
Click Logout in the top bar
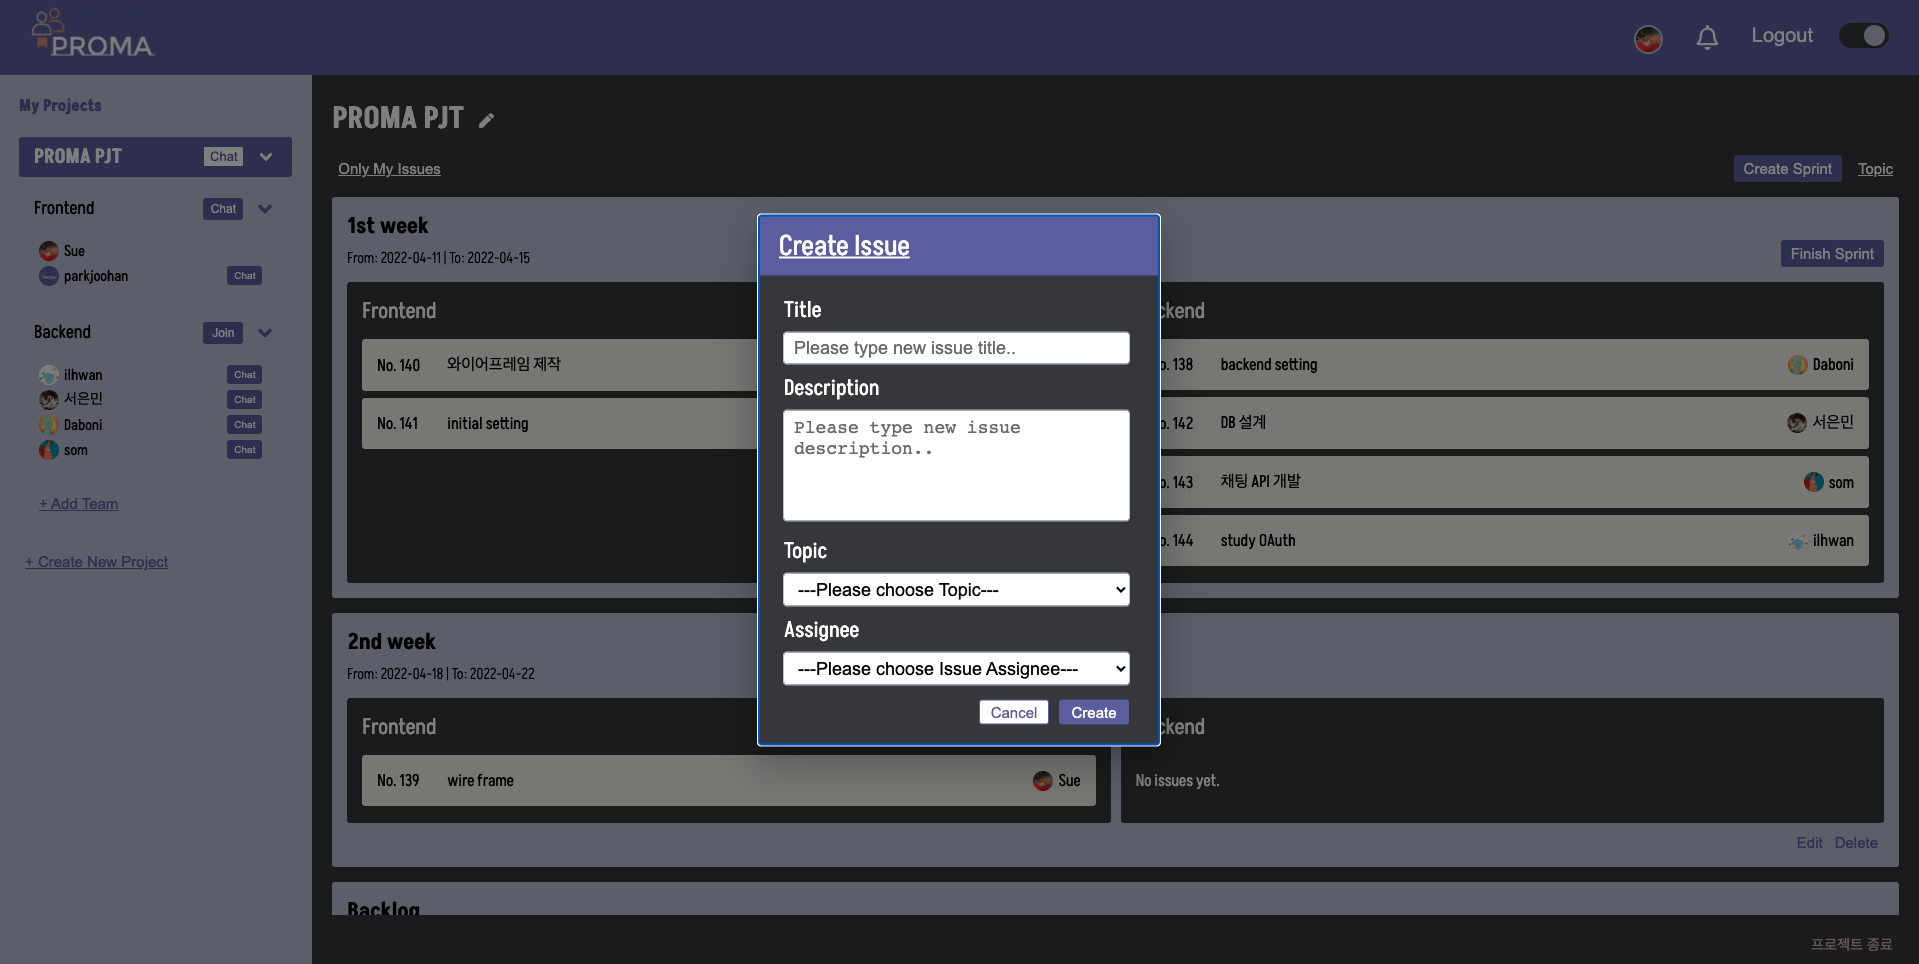point(1782,35)
